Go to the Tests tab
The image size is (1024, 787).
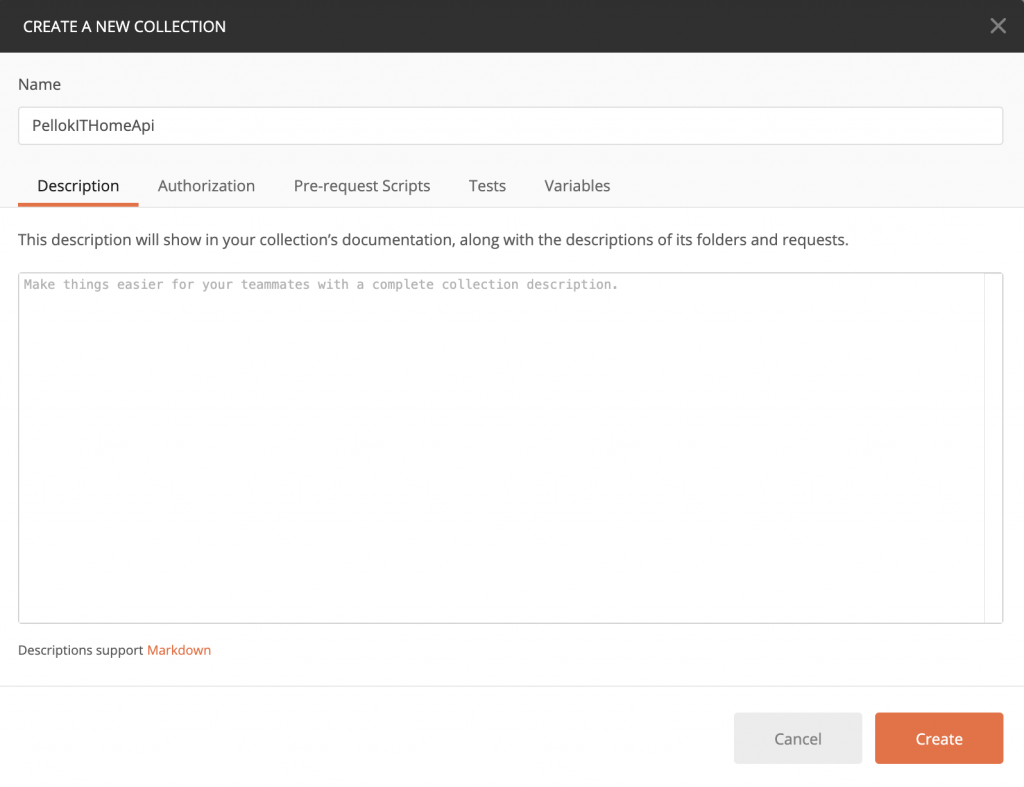click(x=487, y=186)
